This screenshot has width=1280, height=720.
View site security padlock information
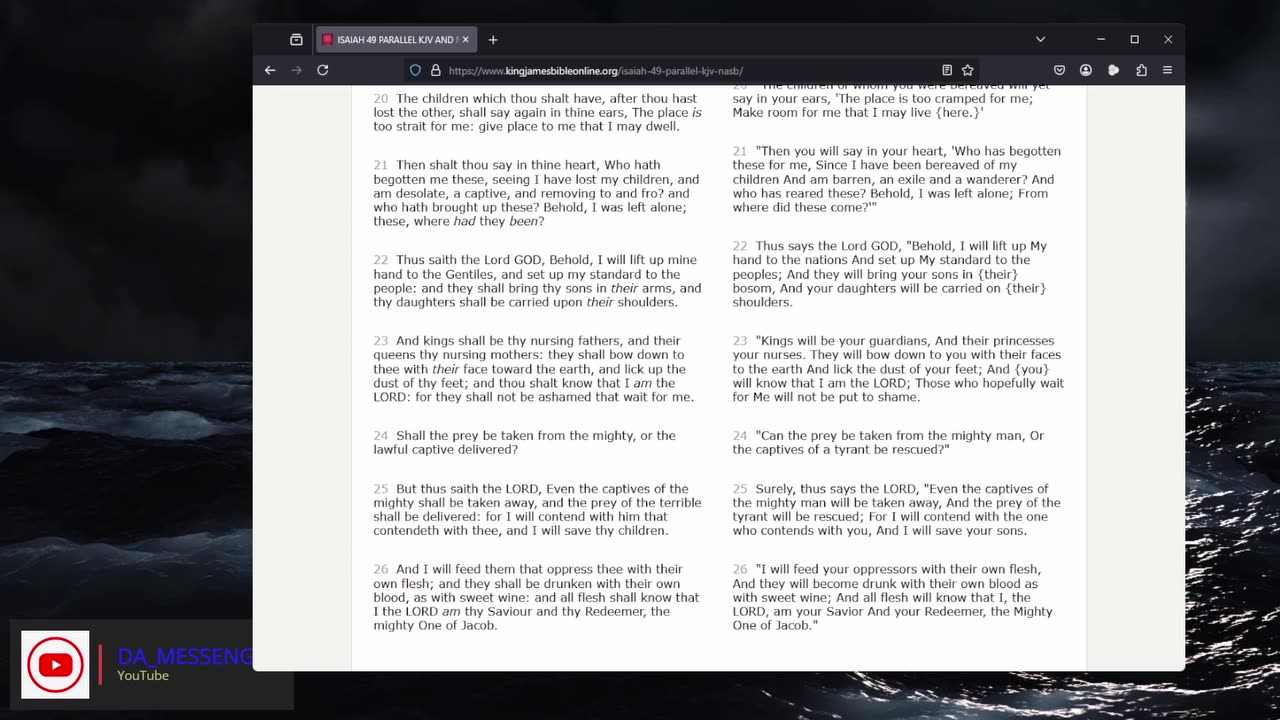tap(435, 71)
